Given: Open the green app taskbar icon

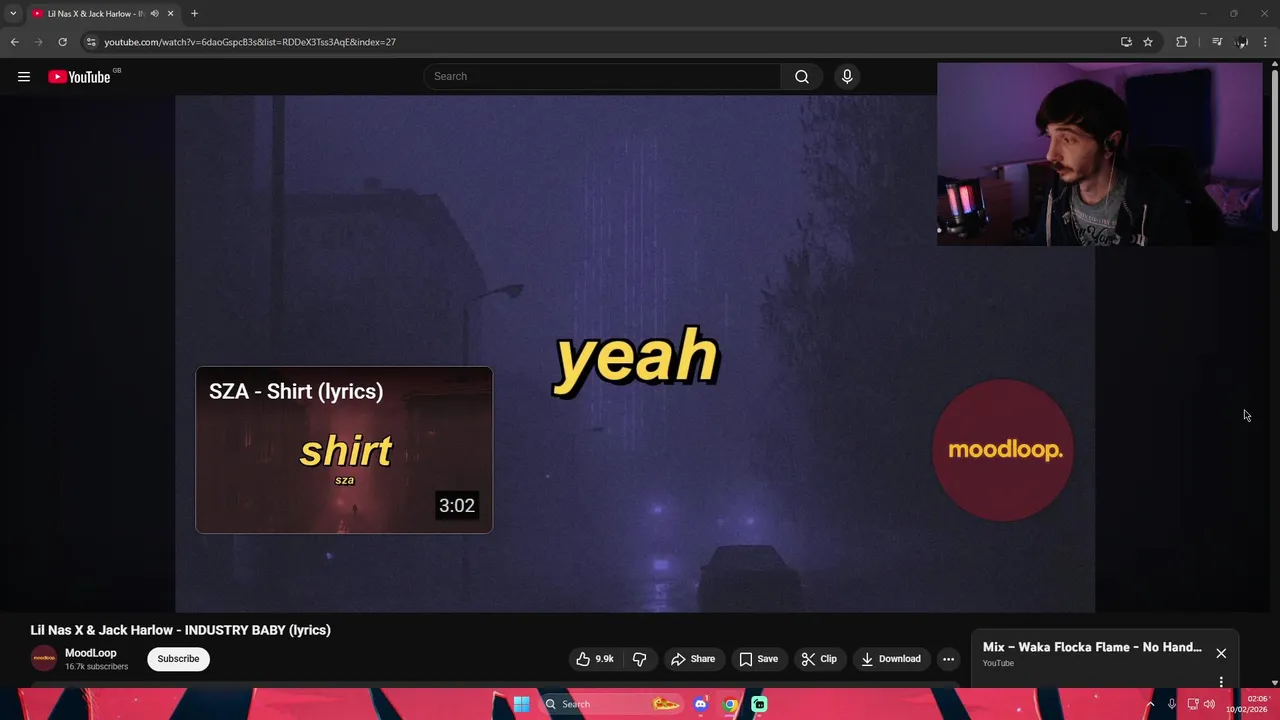Looking at the screenshot, I should pyautogui.click(x=759, y=704).
